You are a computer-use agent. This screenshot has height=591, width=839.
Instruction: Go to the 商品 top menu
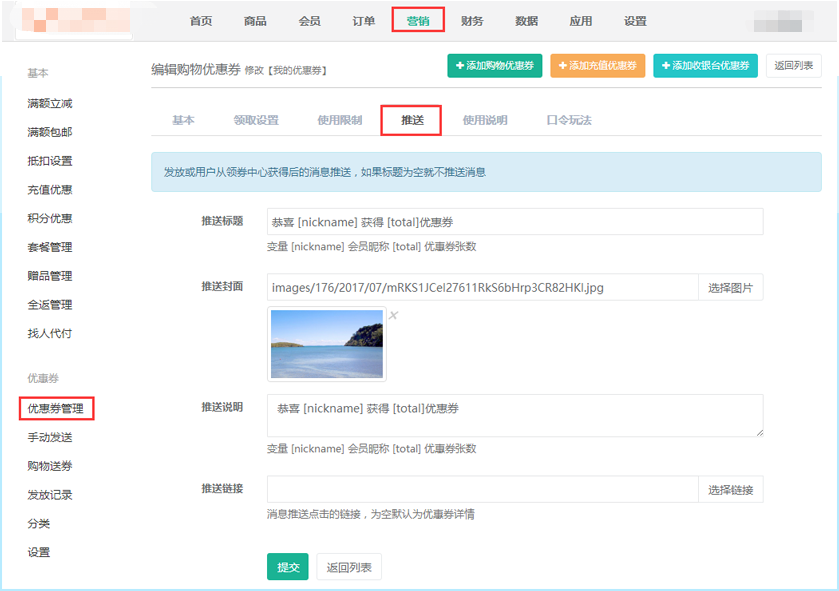click(255, 21)
